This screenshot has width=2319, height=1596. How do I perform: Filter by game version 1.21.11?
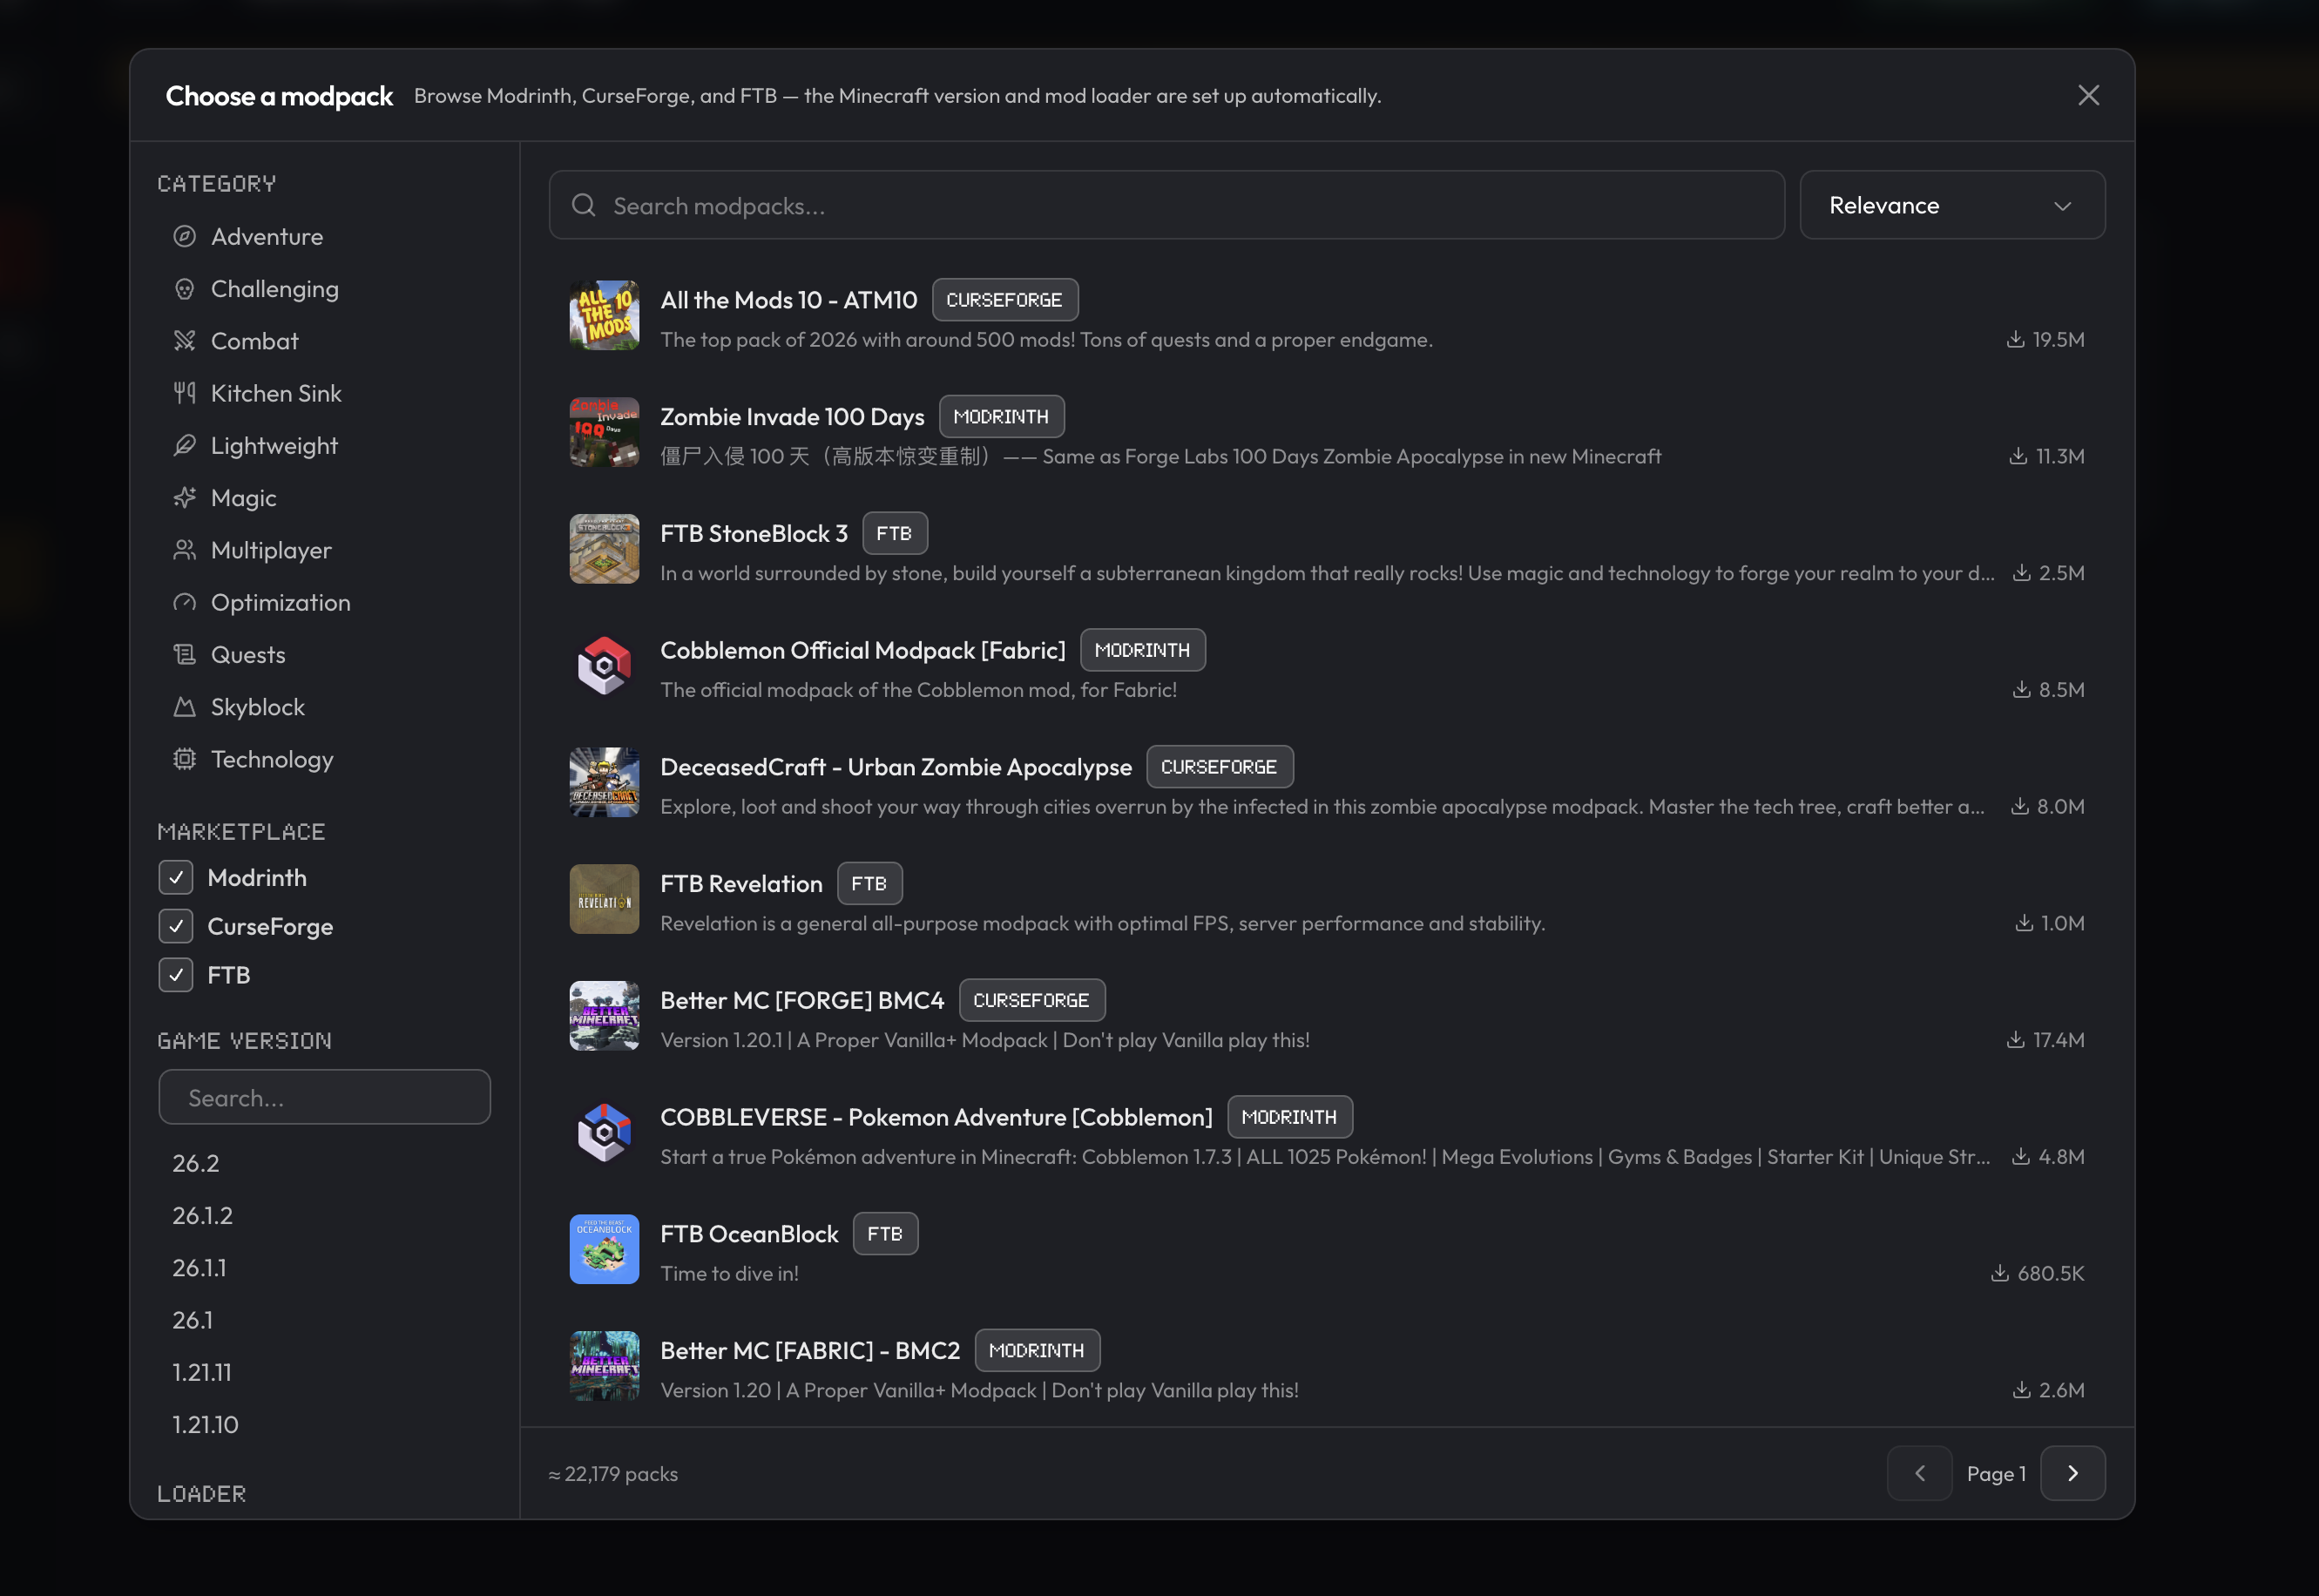pos(202,1372)
